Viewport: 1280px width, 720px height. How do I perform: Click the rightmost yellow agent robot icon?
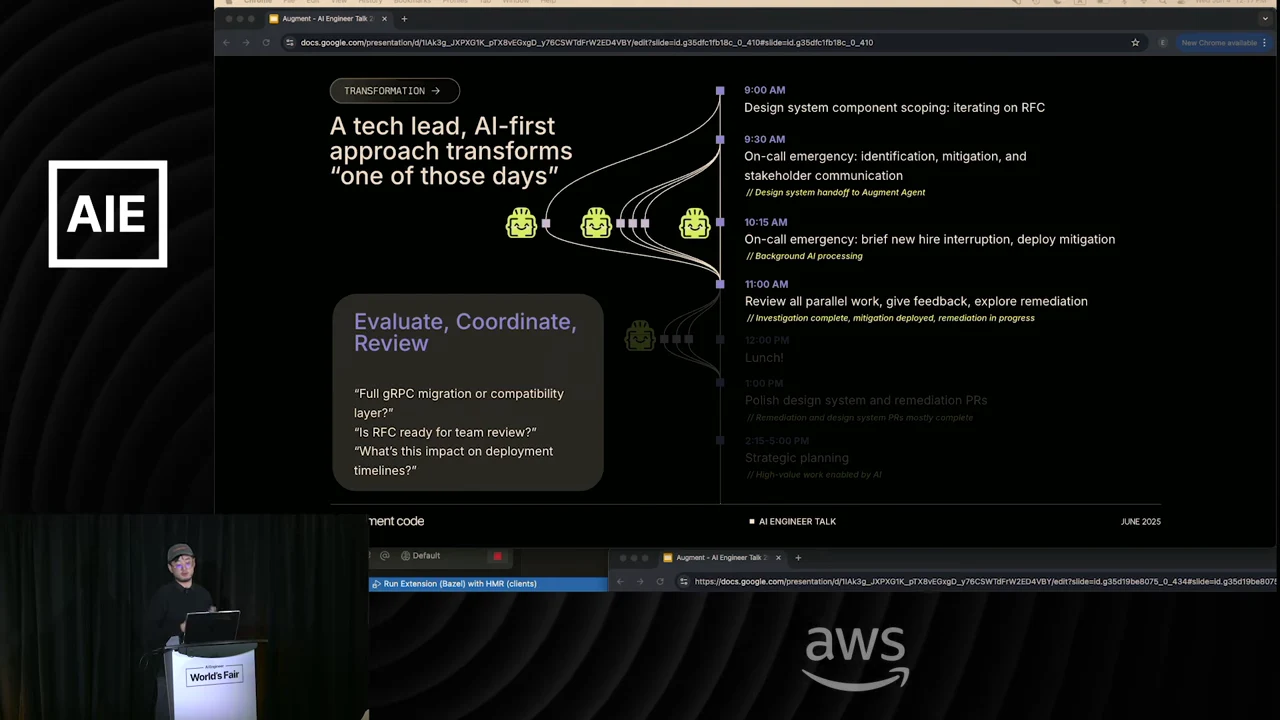pyautogui.click(x=694, y=223)
